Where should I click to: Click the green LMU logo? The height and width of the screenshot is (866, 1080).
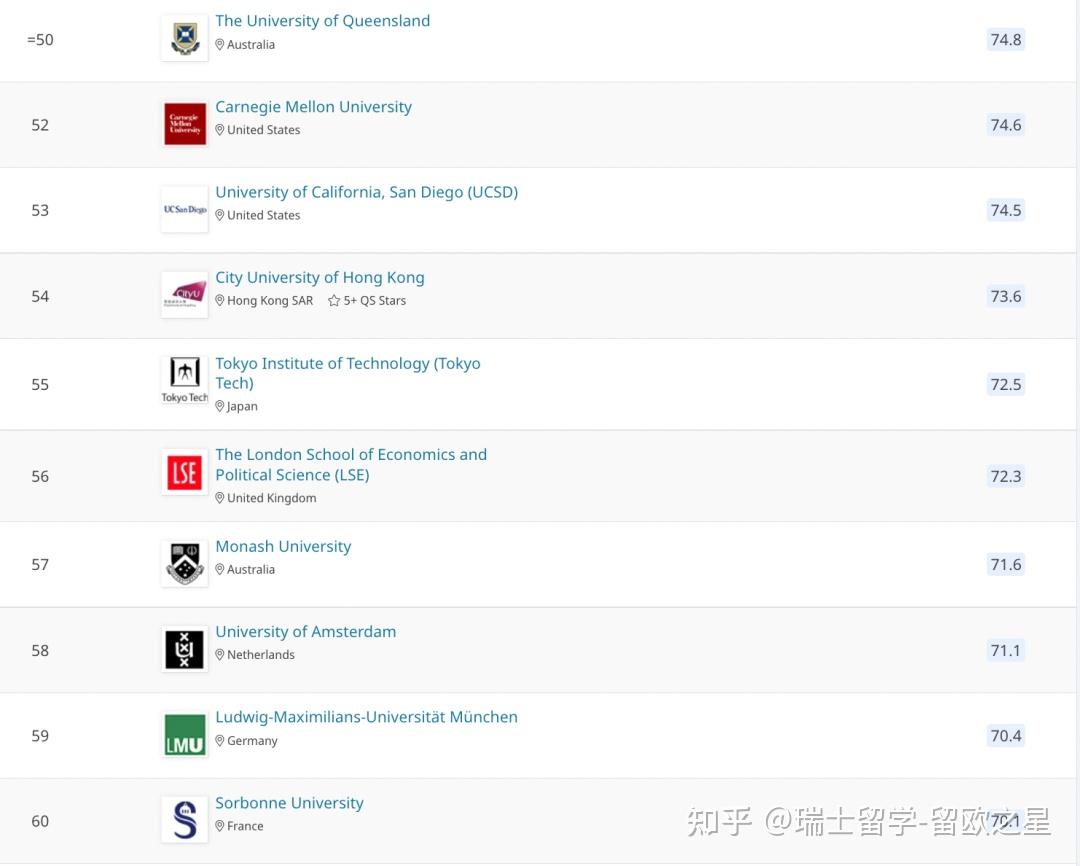pos(185,734)
